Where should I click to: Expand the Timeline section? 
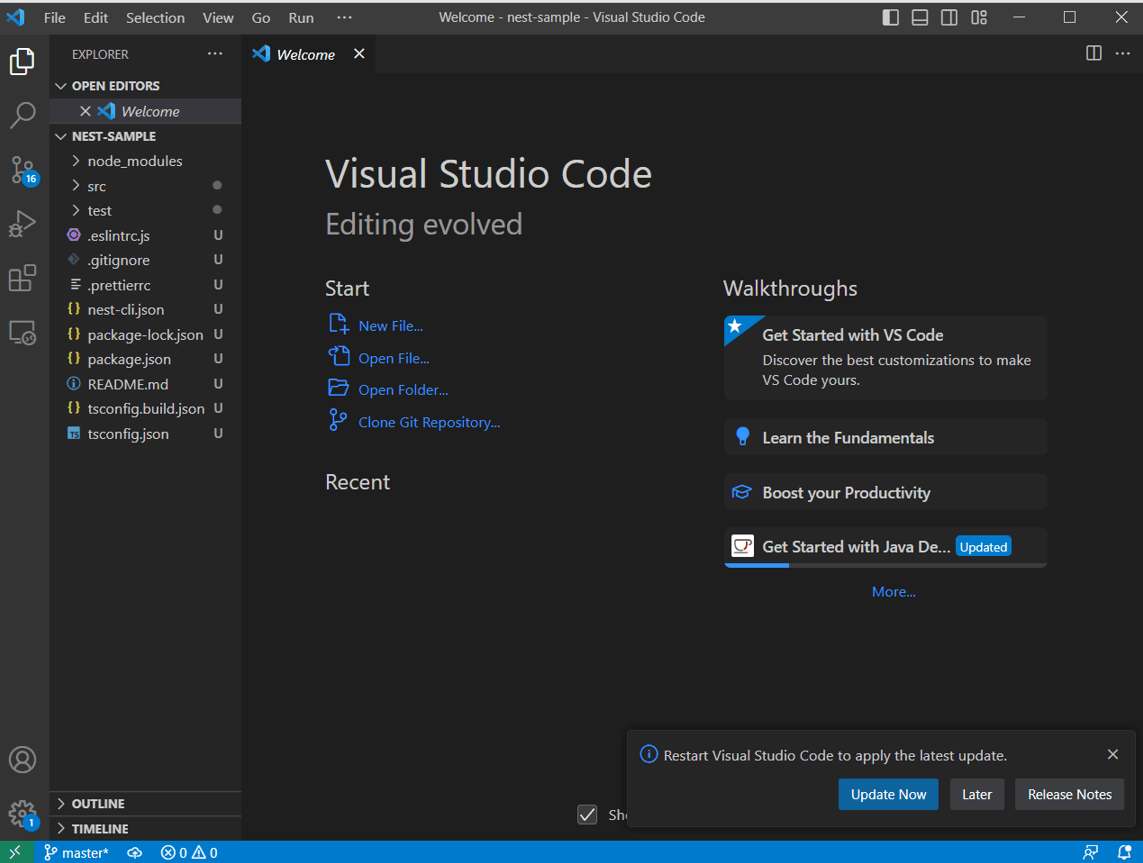tap(145, 829)
